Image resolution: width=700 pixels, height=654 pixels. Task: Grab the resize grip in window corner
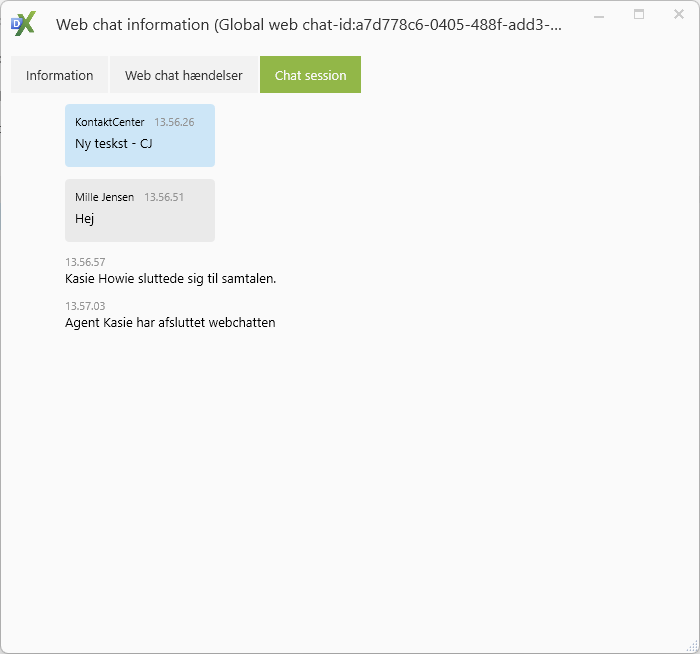click(692, 646)
